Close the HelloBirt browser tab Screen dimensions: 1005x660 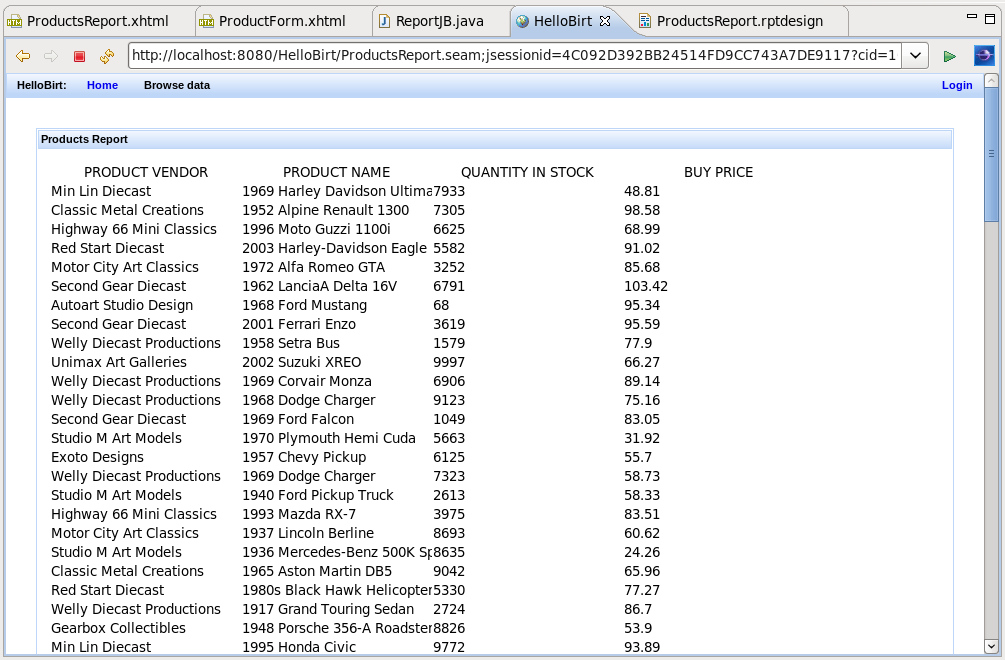[x=604, y=21]
